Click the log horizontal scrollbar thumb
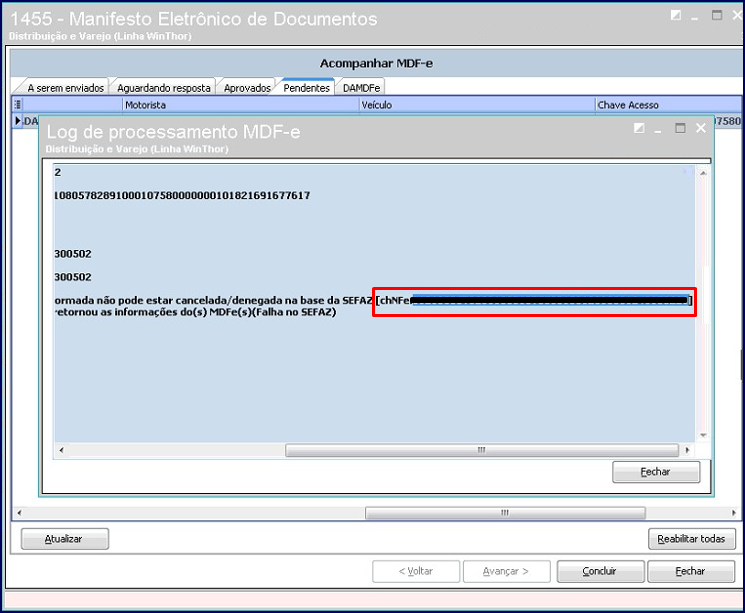Viewport: 745px width, 613px height. (482, 450)
